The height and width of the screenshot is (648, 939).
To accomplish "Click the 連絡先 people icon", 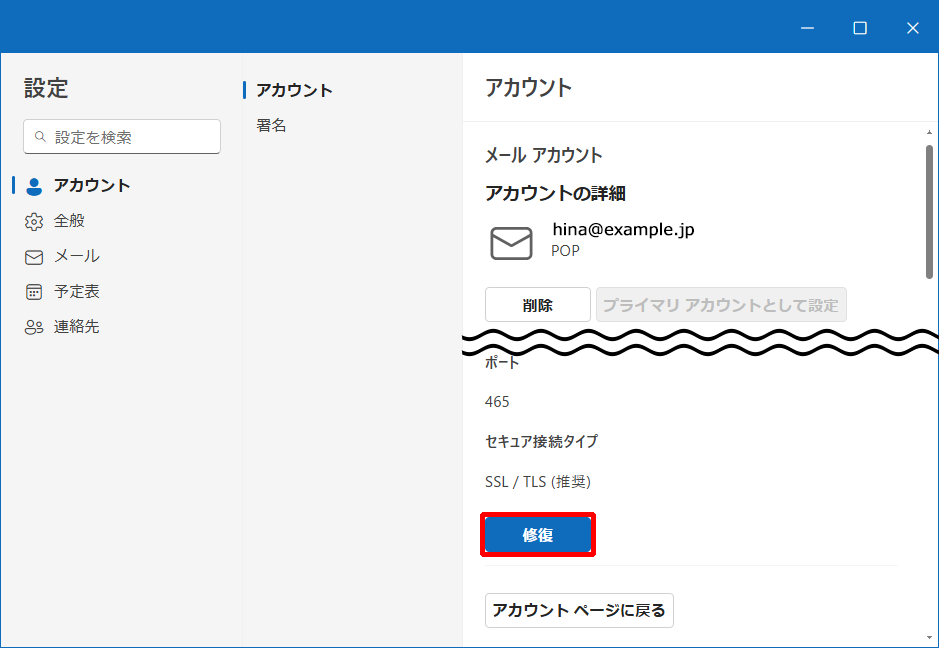I will [34, 327].
